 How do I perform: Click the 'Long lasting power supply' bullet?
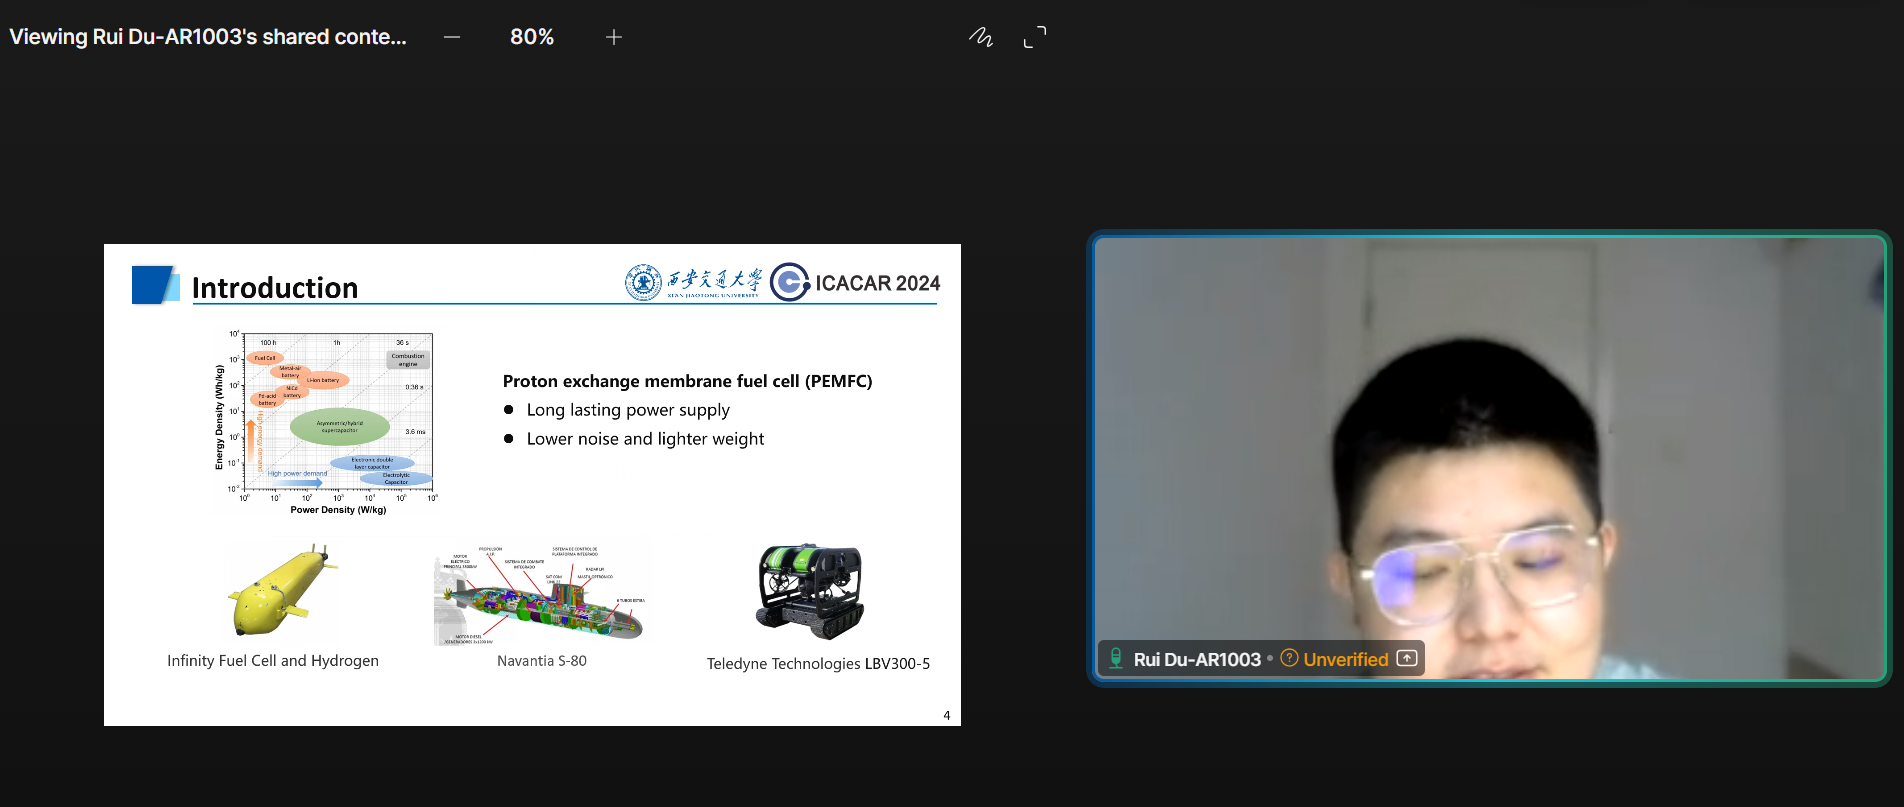pyautogui.click(x=628, y=410)
